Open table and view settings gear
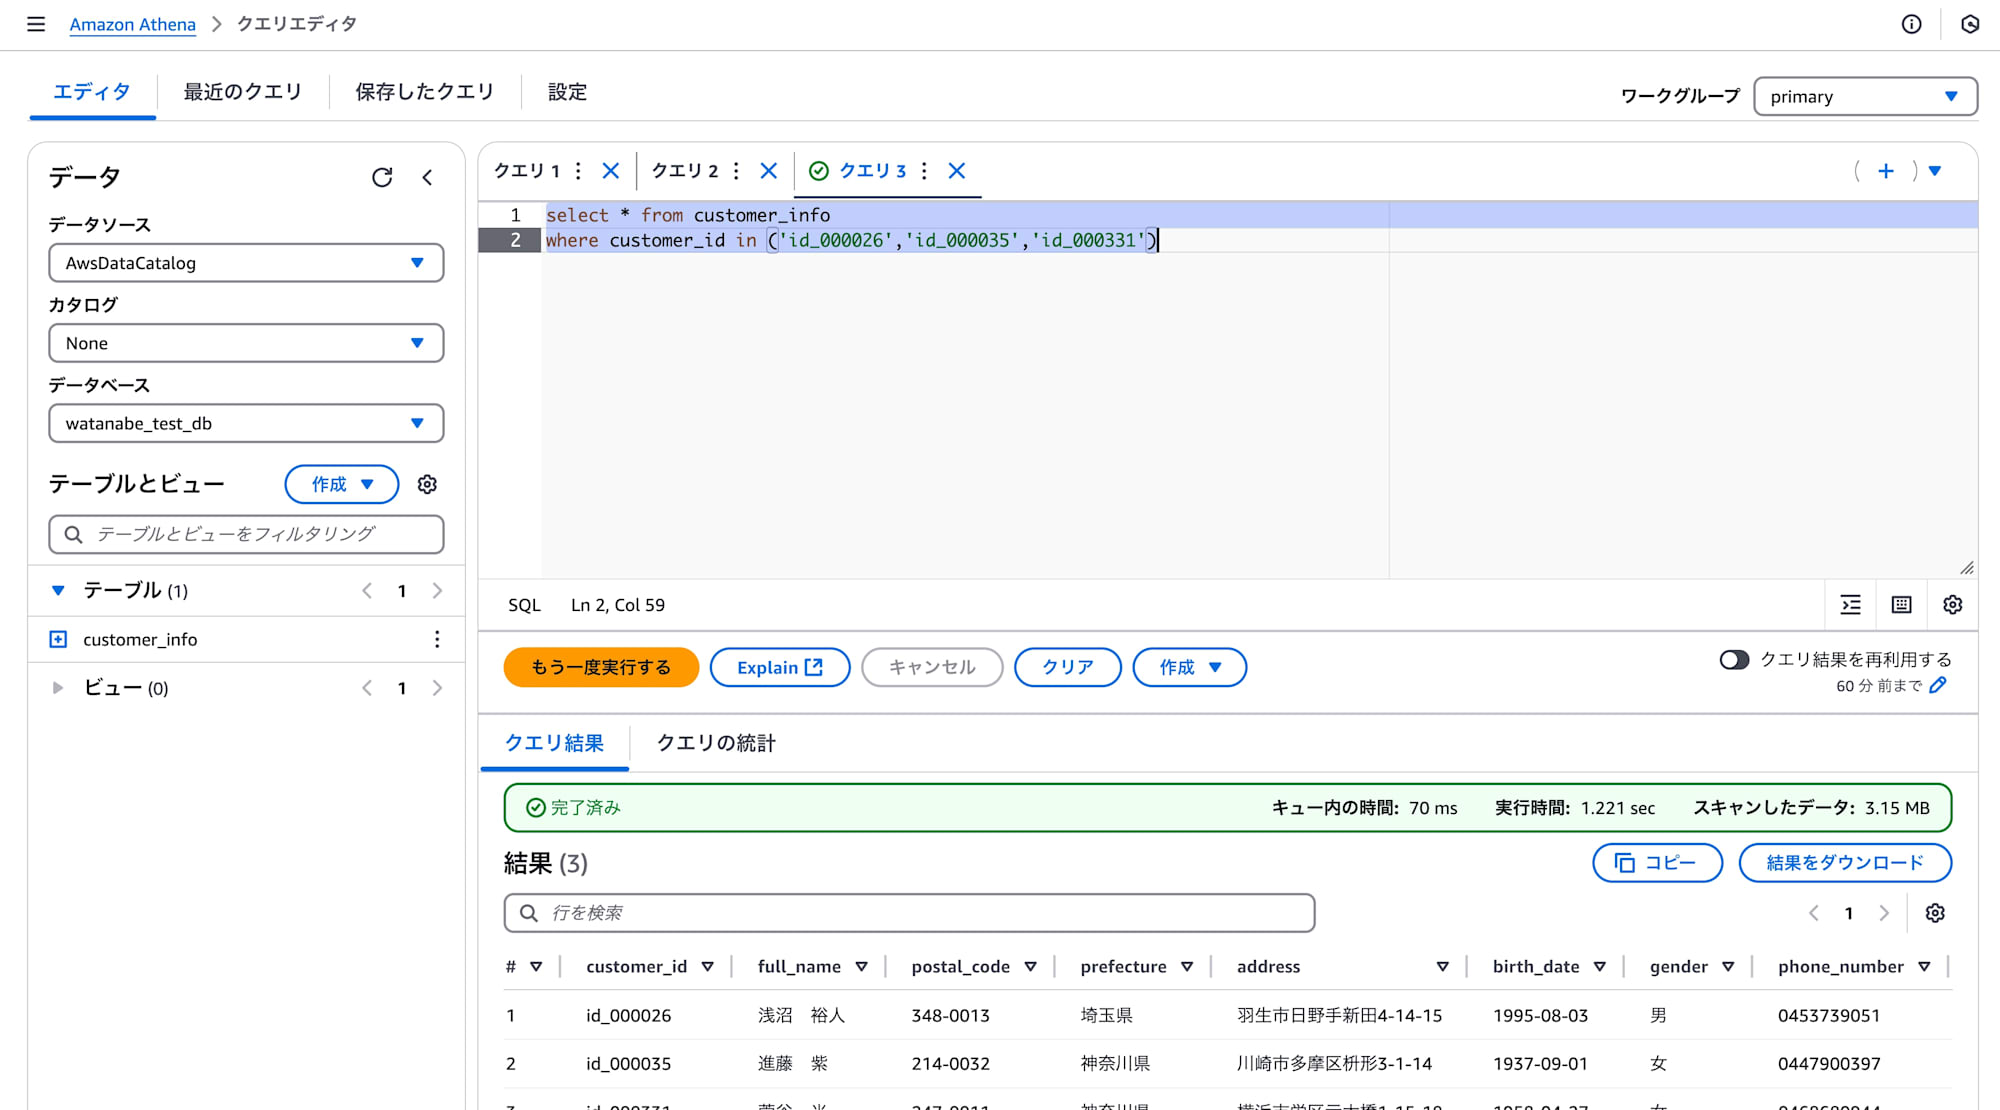The image size is (2000, 1110). click(427, 484)
